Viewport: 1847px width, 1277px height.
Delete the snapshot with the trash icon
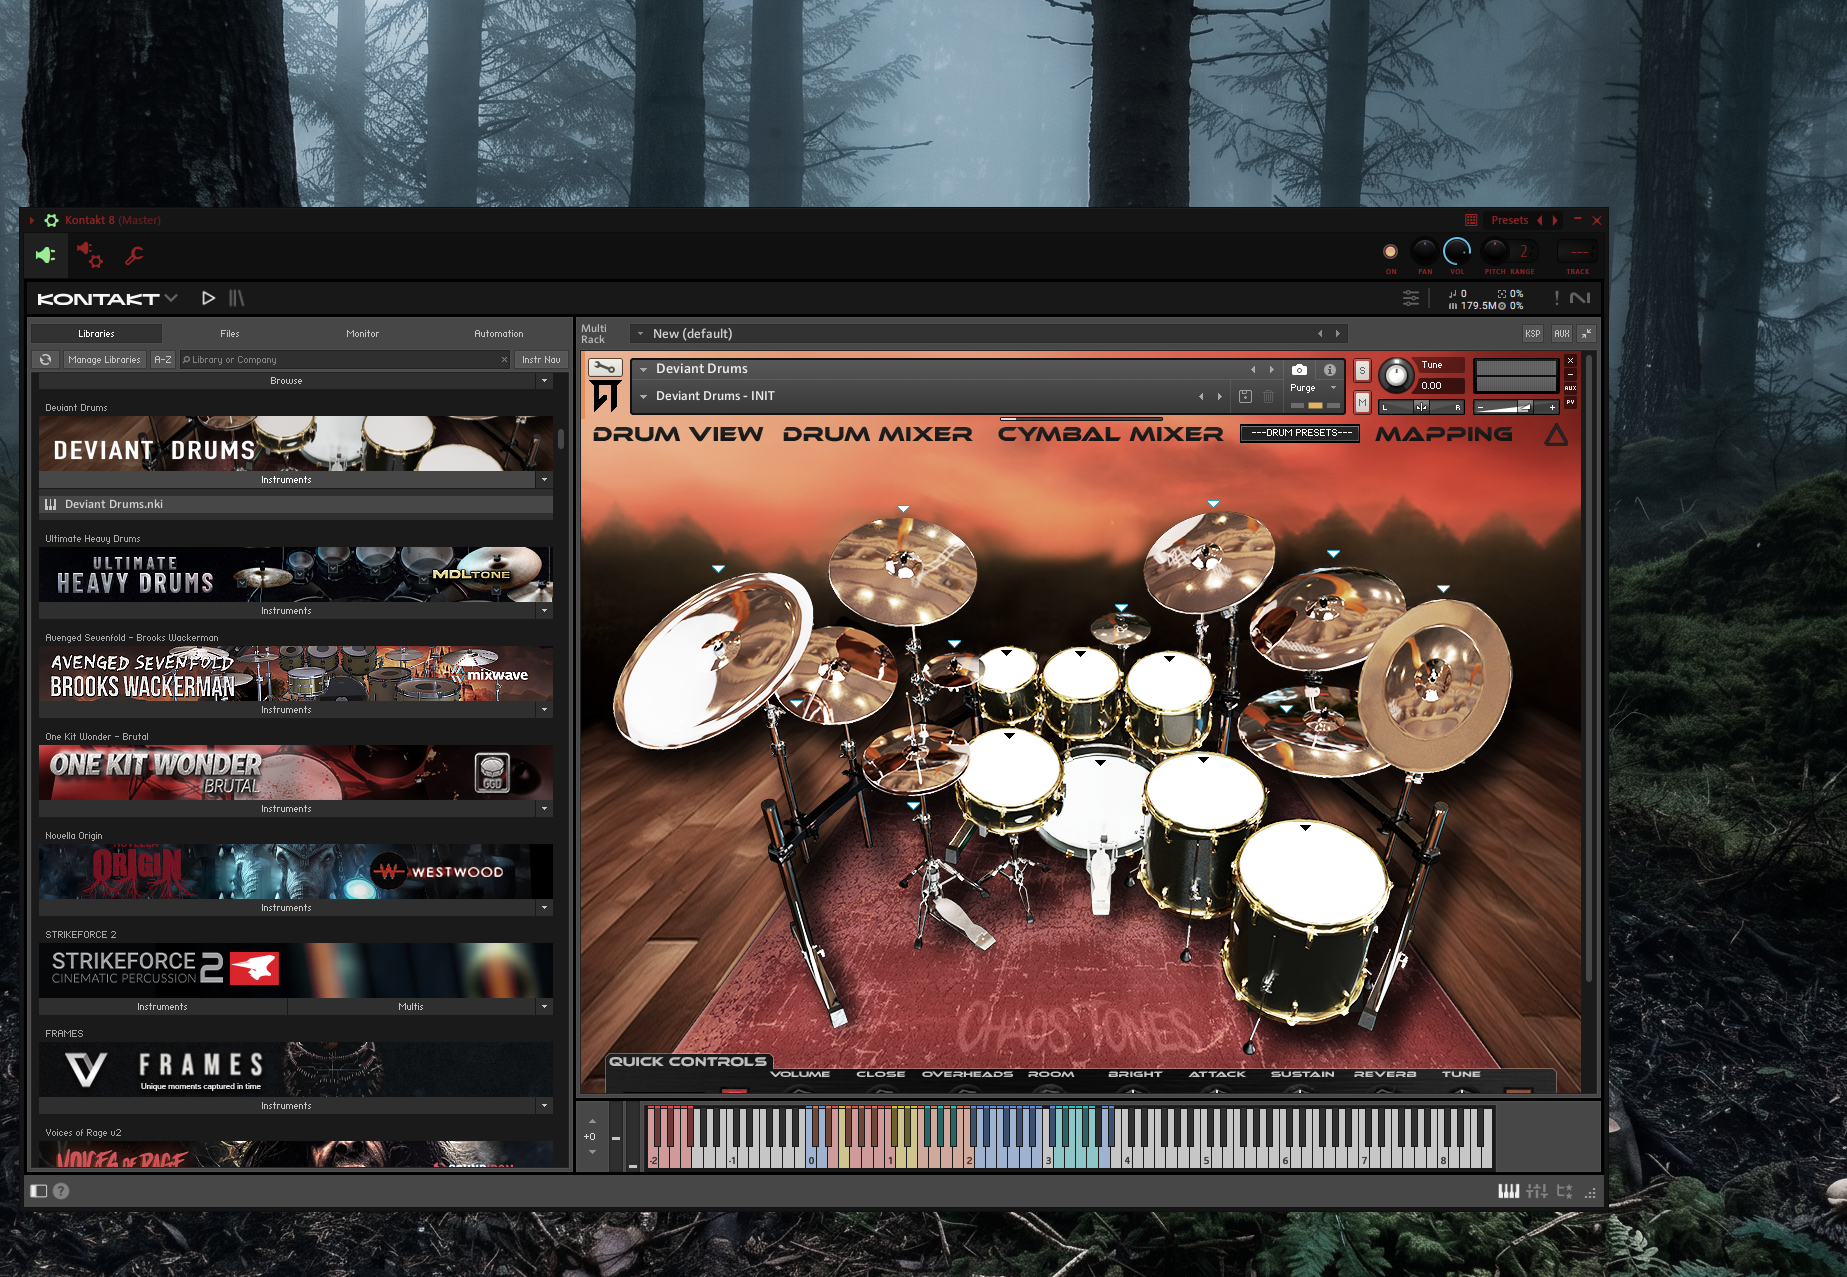[x=1268, y=397]
